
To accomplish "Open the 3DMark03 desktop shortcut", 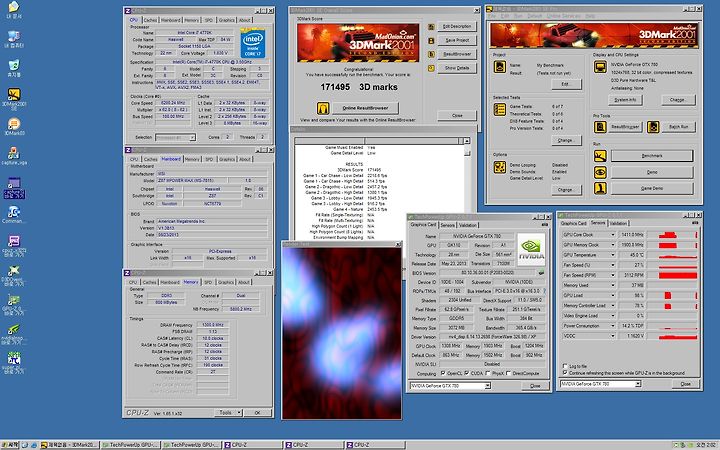I will (x=14, y=124).
